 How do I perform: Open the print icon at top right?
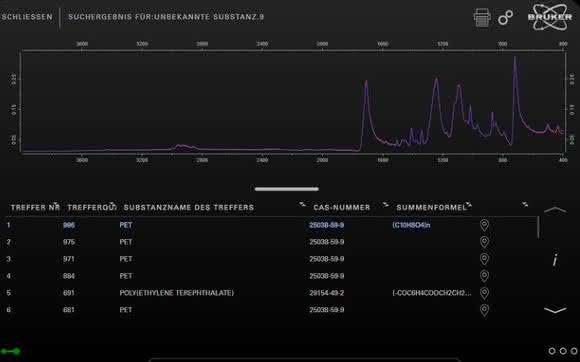pyautogui.click(x=482, y=17)
